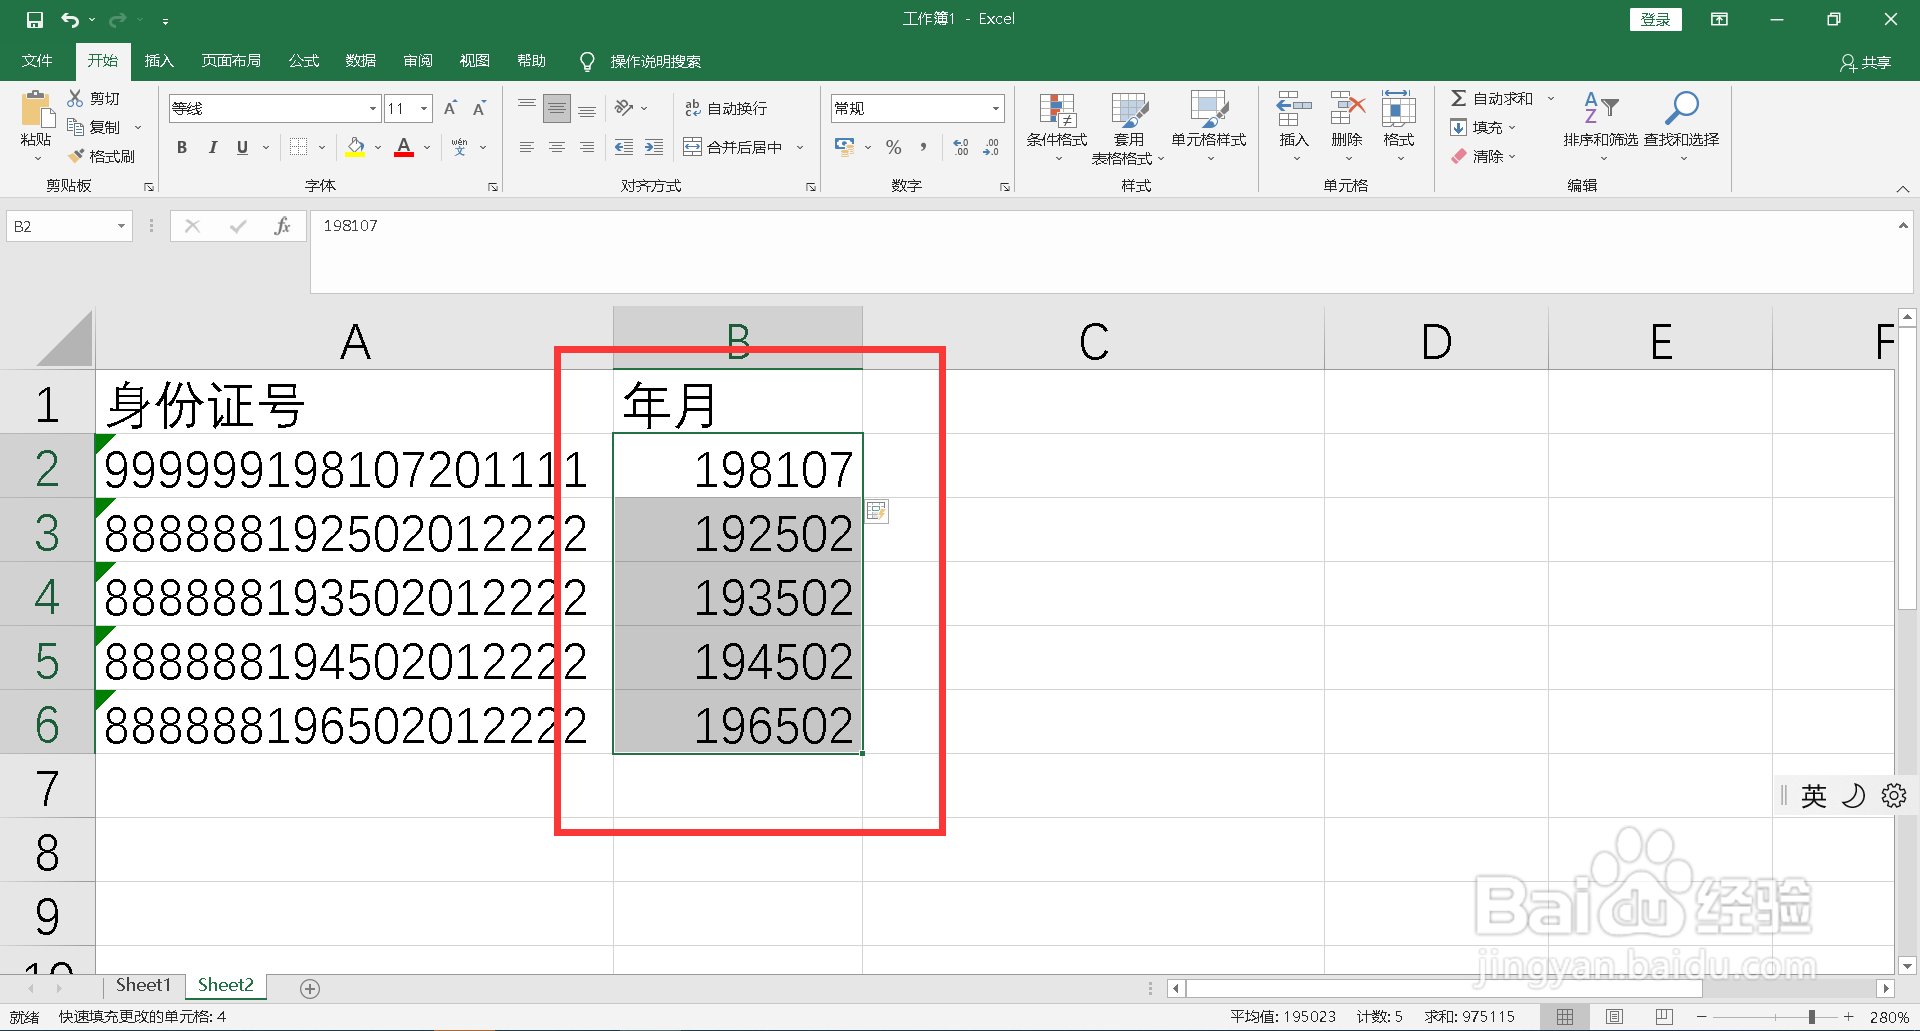The image size is (1920, 1031).
Task: Click the Format Painter brush icon
Action: point(76,156)
